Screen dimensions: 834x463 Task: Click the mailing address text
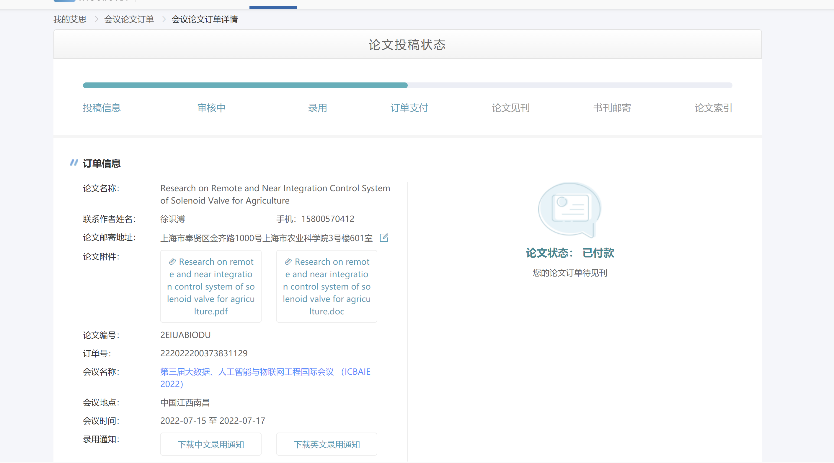[x=266, y=238]
